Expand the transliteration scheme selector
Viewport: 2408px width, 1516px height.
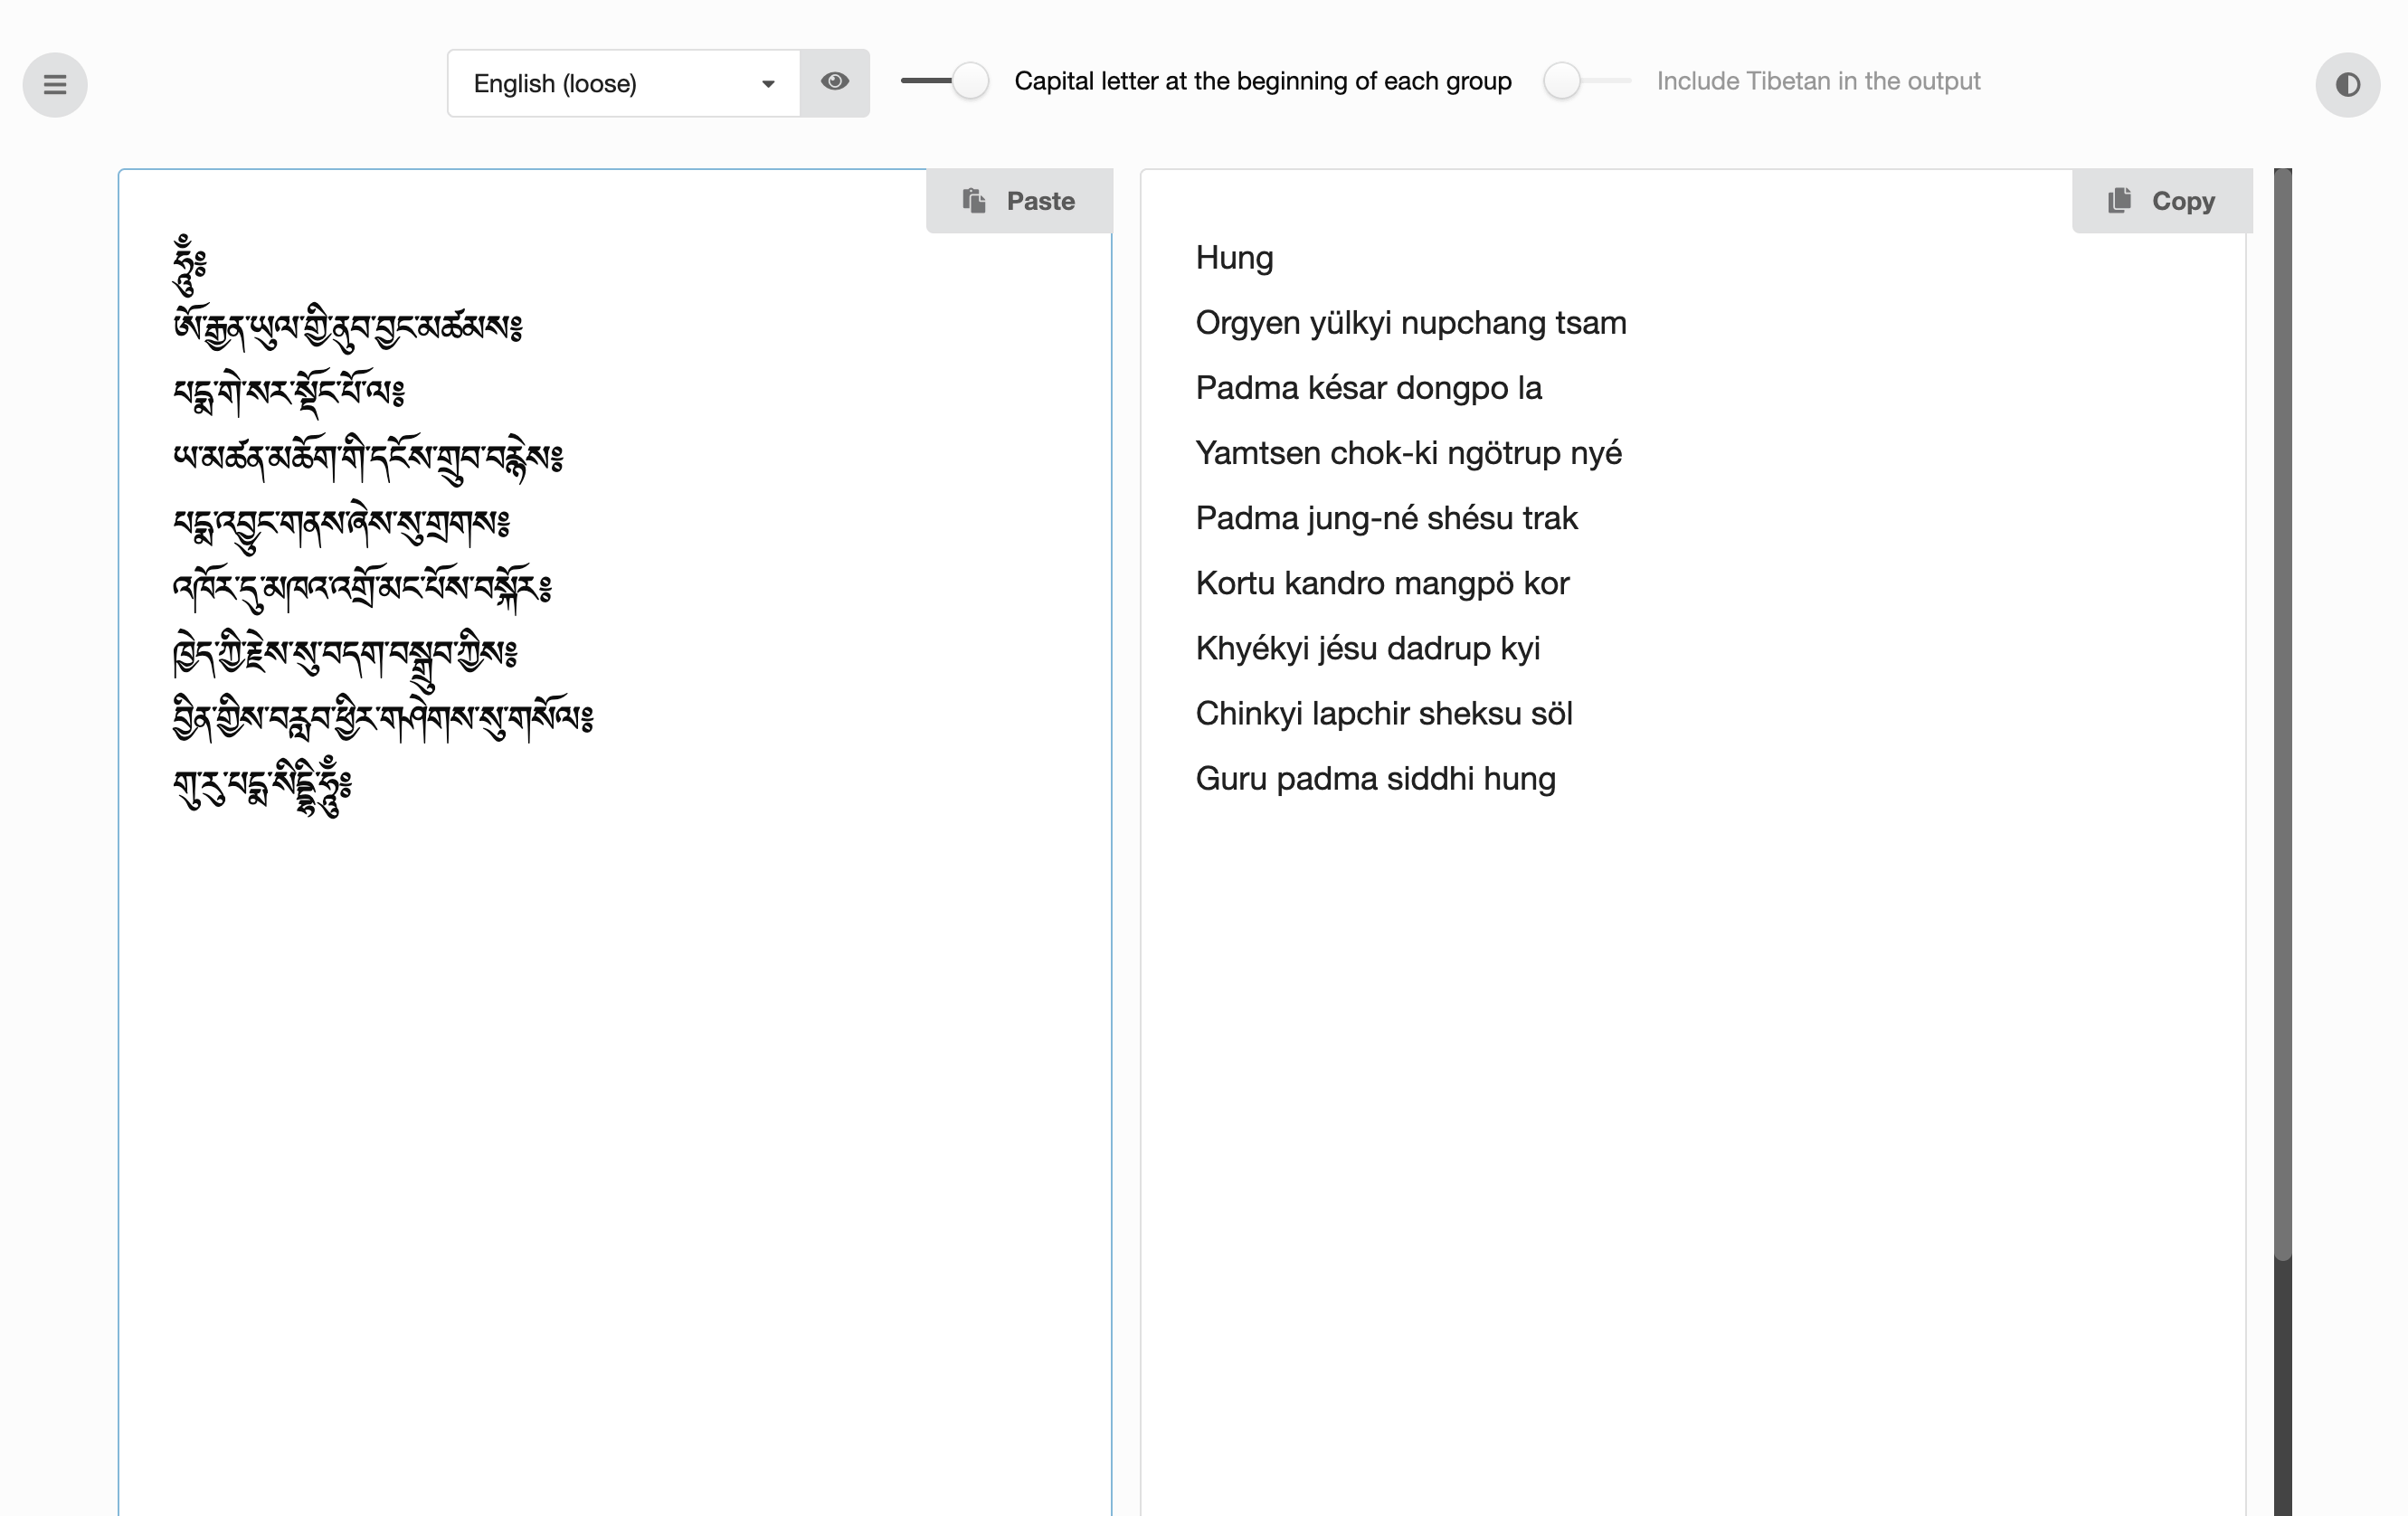click(x=620, y=84)
